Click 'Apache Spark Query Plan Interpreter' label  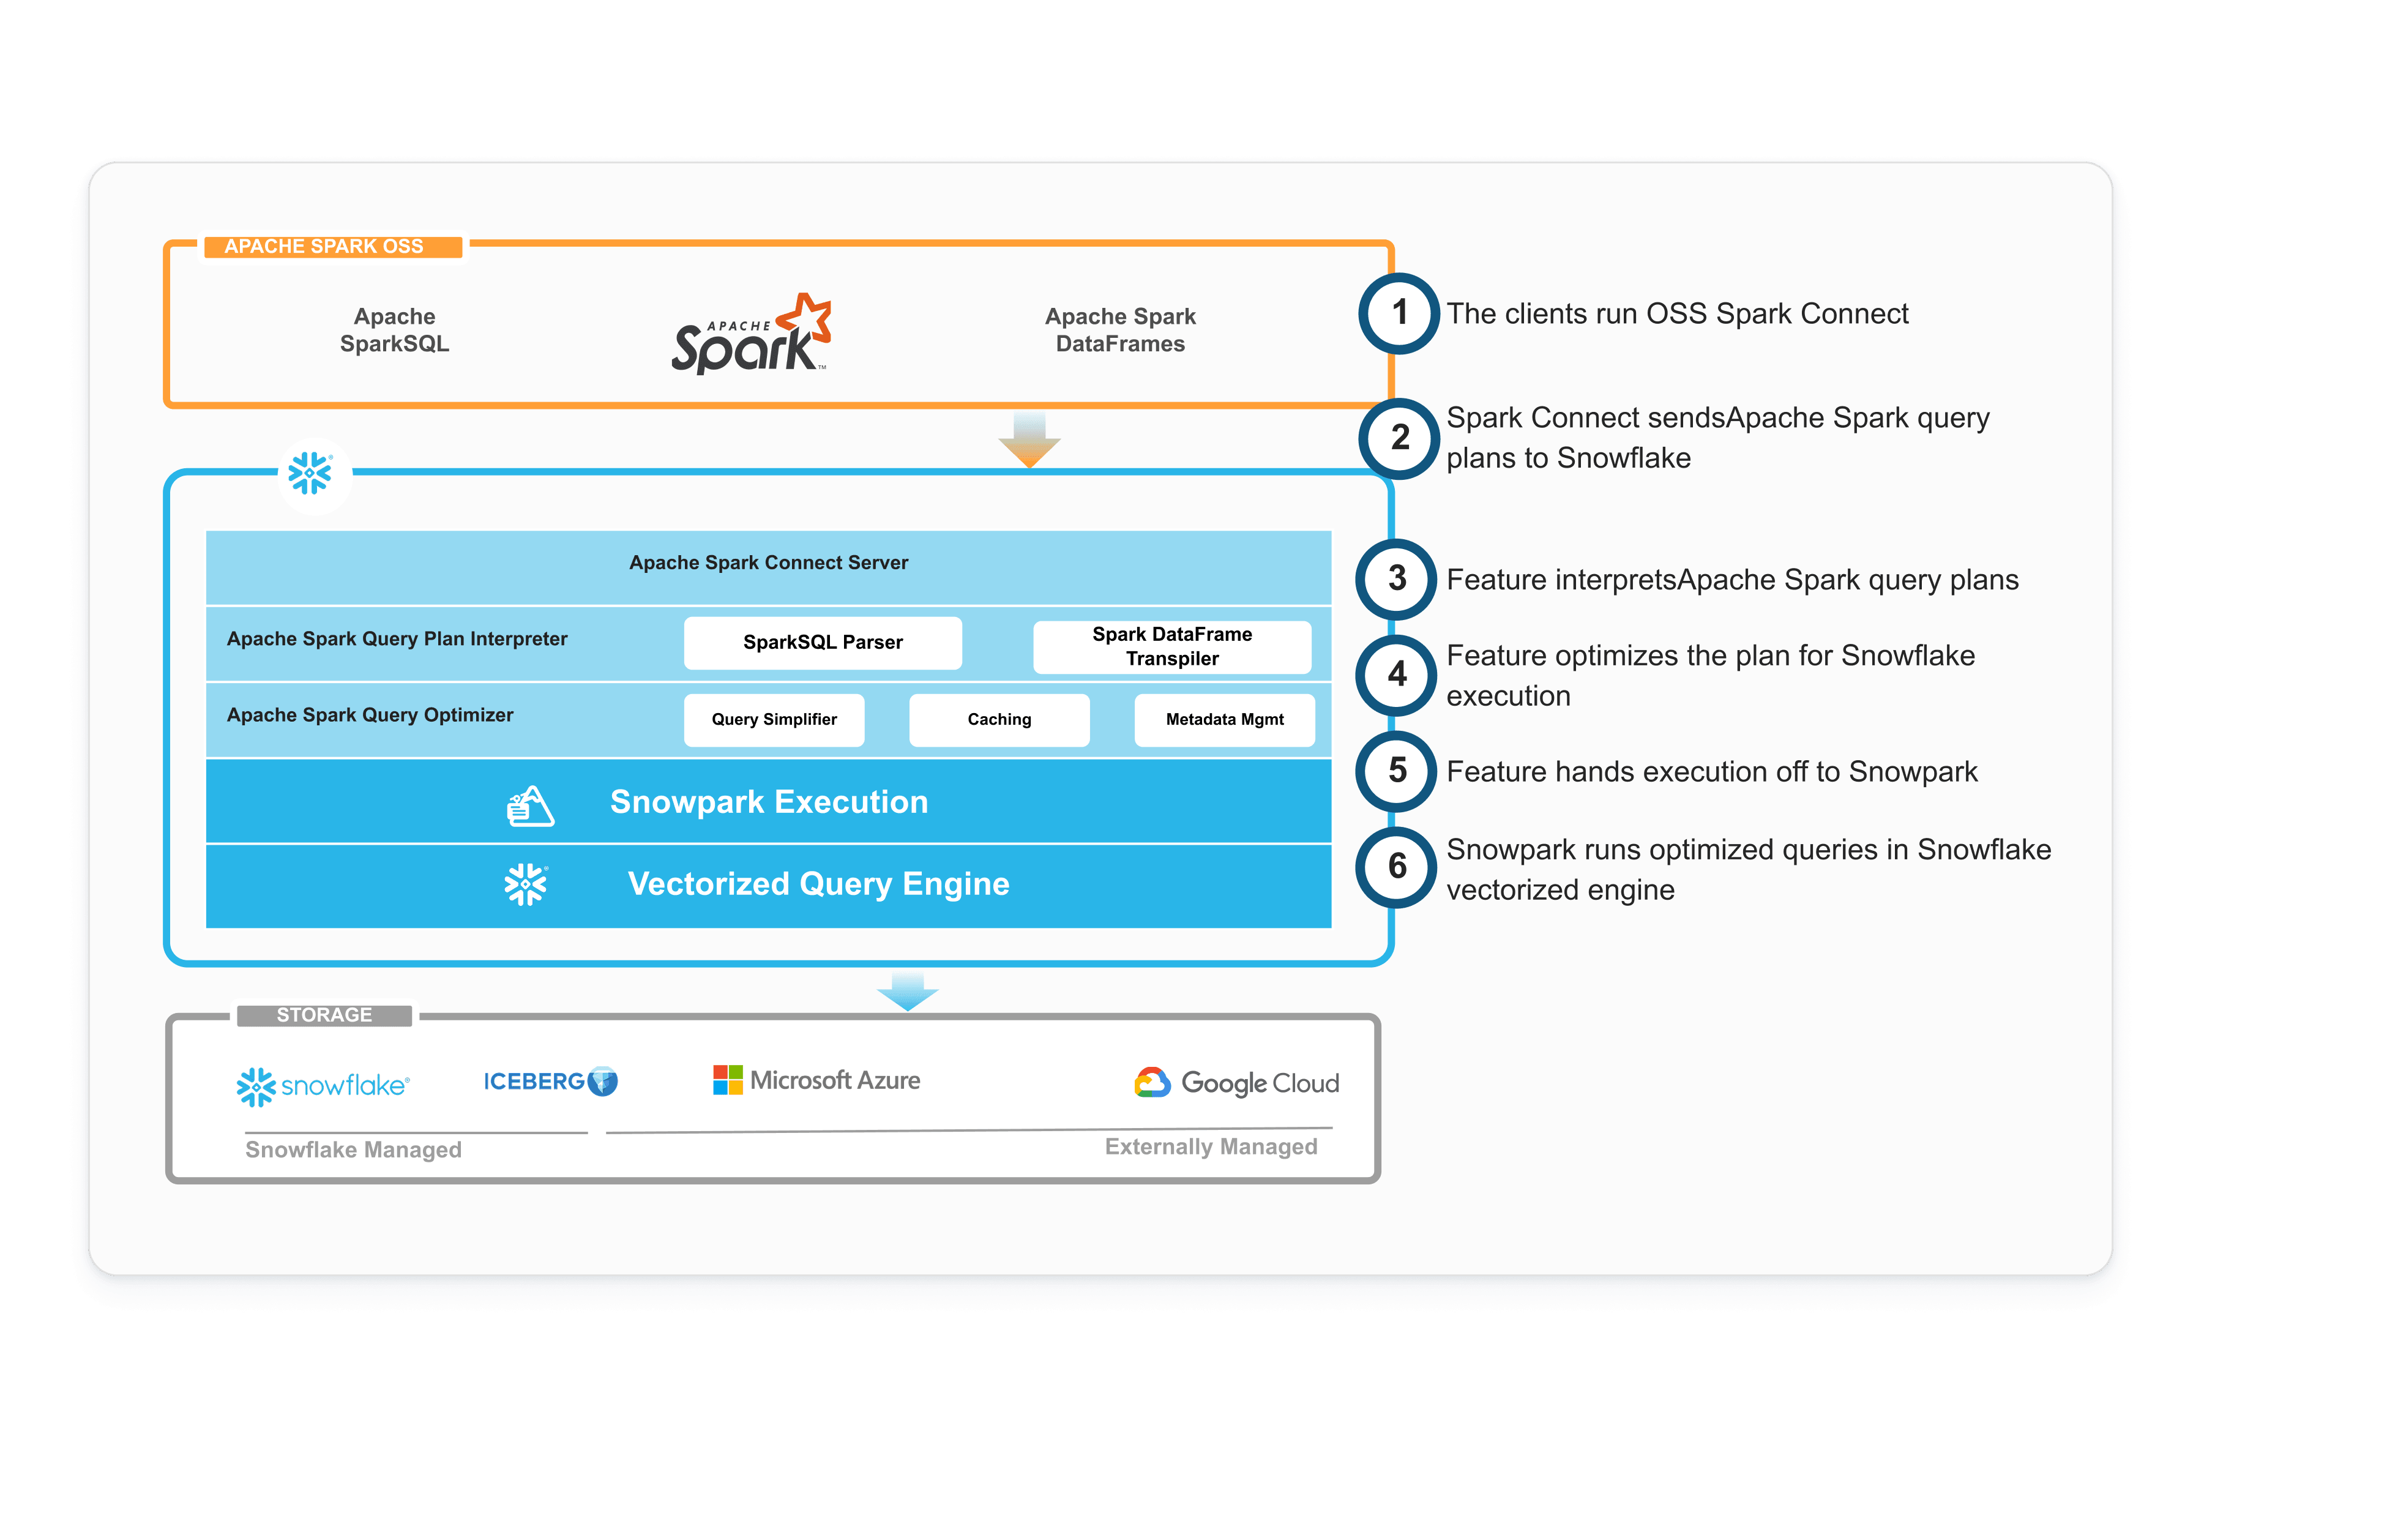pyautogui.click(x=396, y=639)
